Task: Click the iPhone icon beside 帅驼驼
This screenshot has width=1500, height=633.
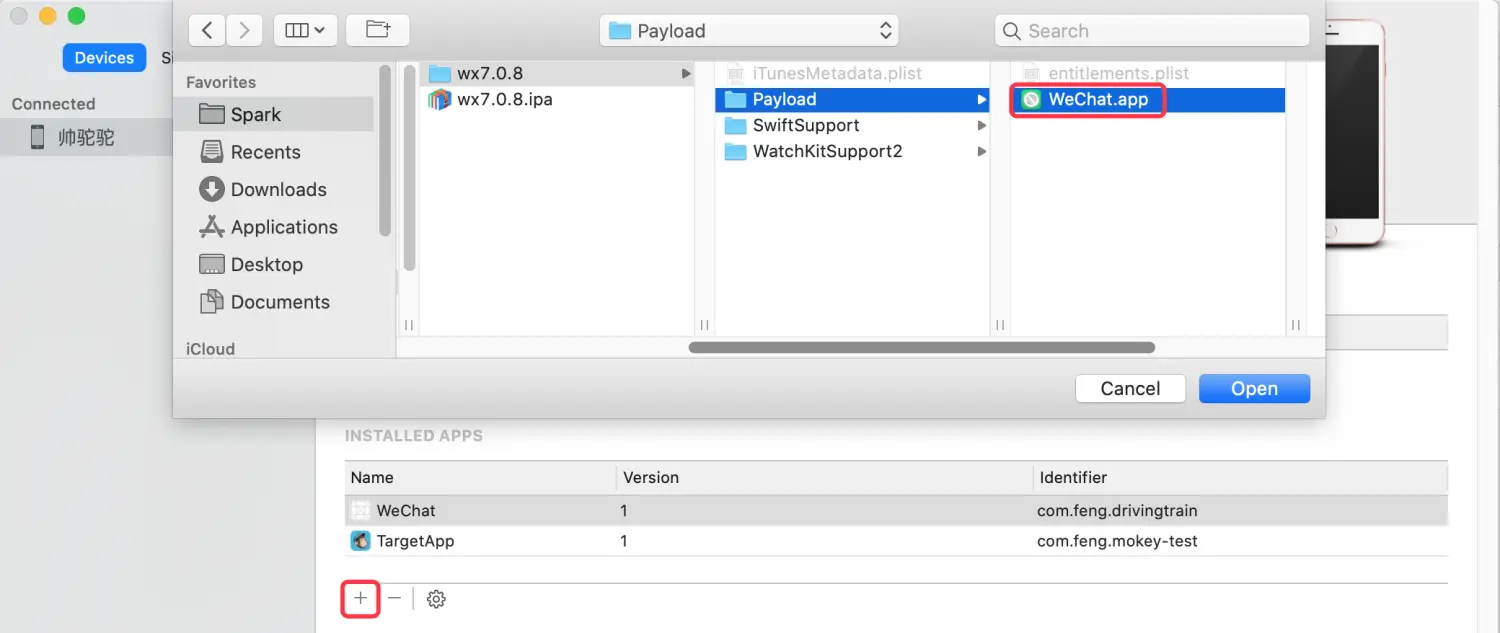Action: tap(37, 137)
